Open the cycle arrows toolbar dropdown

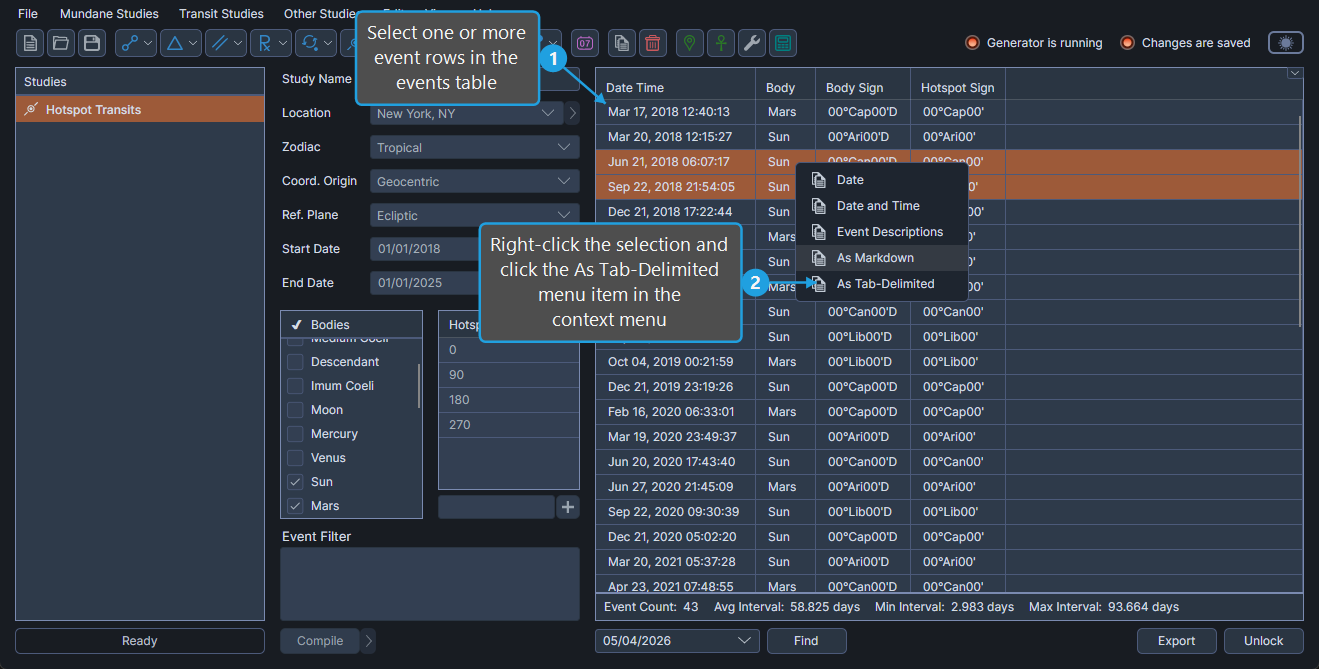point(329,43)
